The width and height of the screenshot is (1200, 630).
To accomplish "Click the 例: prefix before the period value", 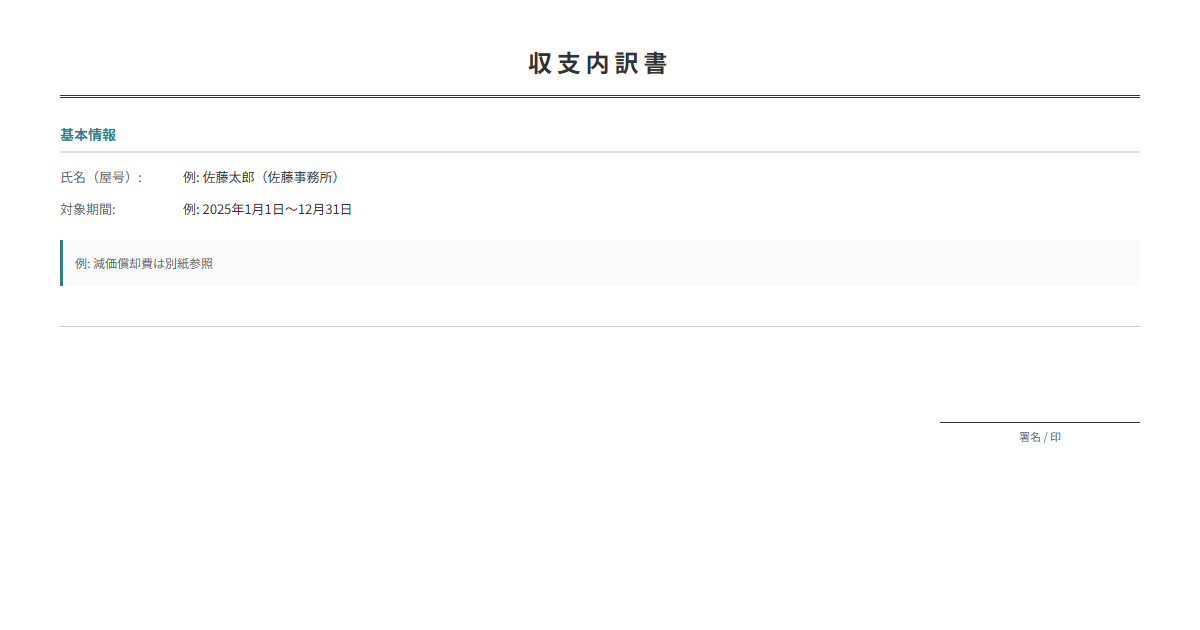I will [x=191, y=210].
